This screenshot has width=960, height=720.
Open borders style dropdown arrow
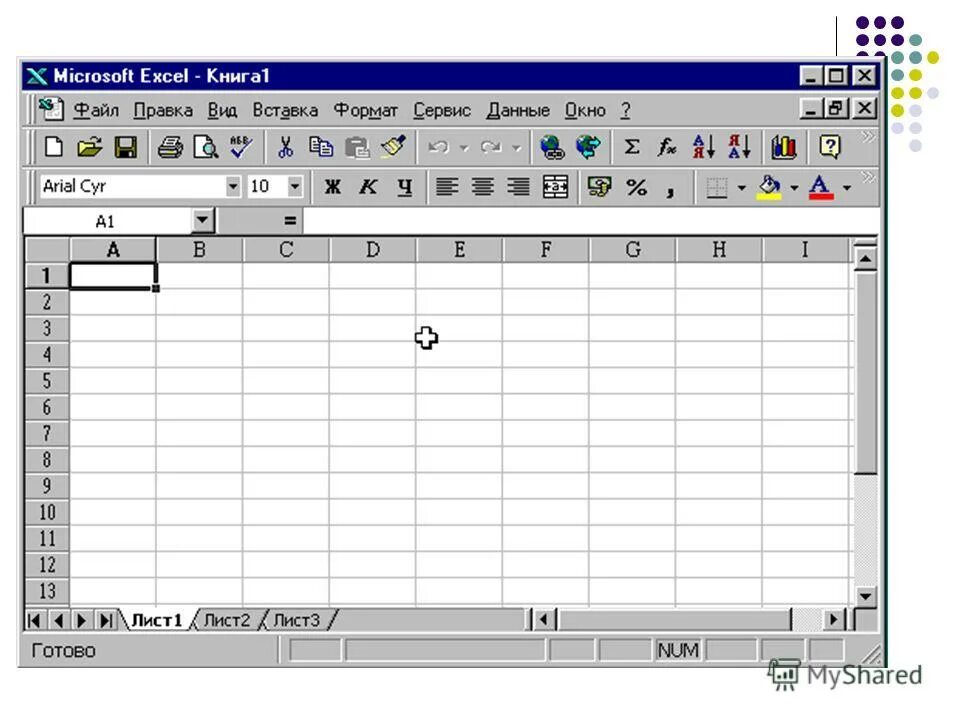(741, 187)
